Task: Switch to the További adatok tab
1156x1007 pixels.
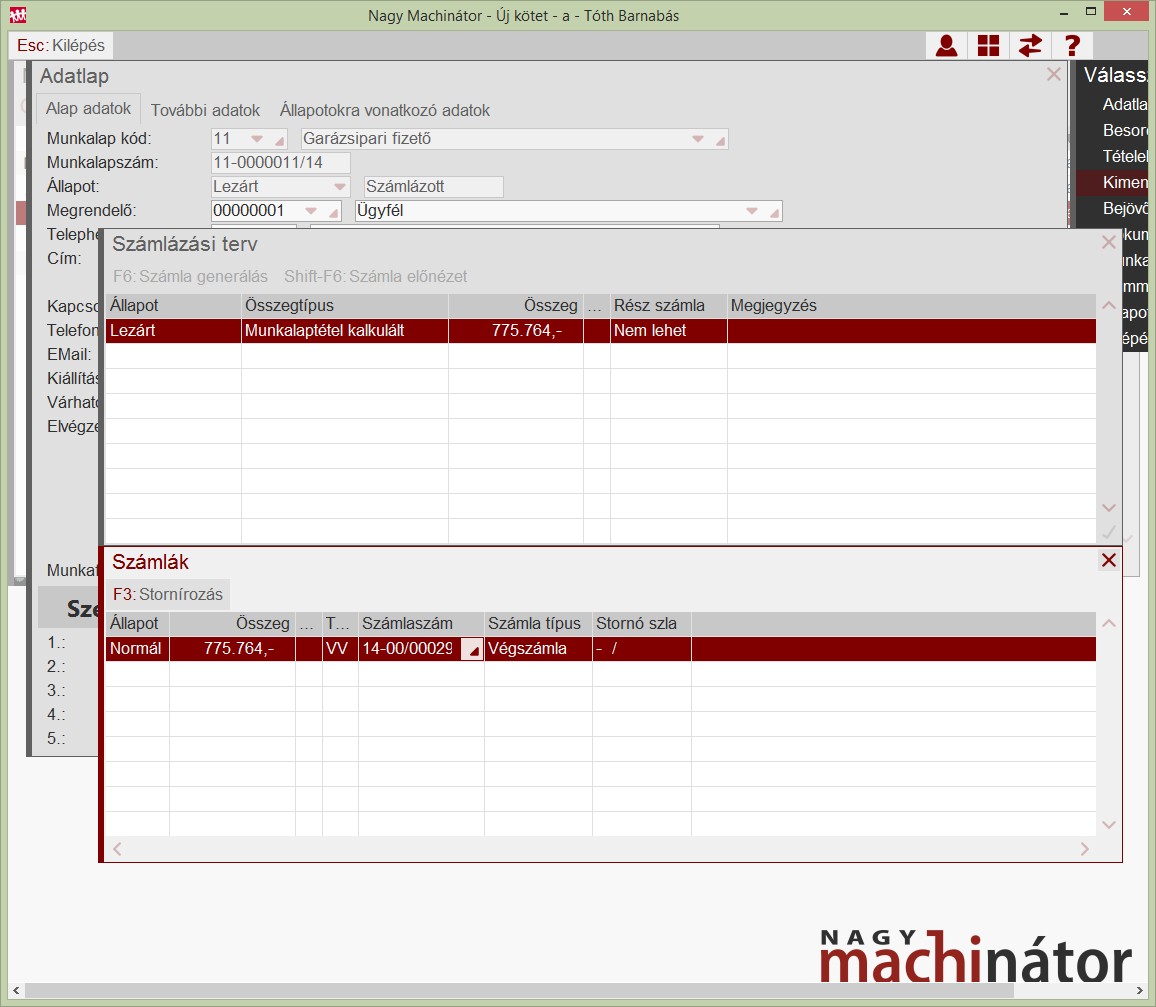Action: point(205,110)
